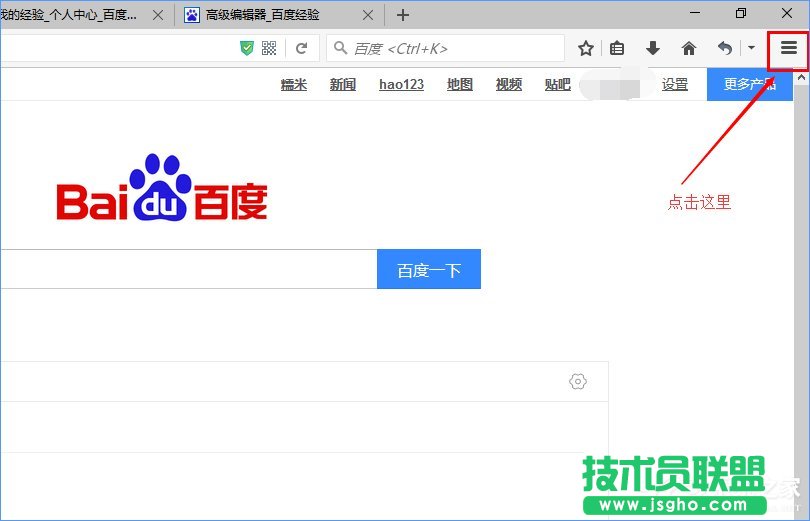
Task: Close the 个人中心 tab
Action: click(158, 15)
